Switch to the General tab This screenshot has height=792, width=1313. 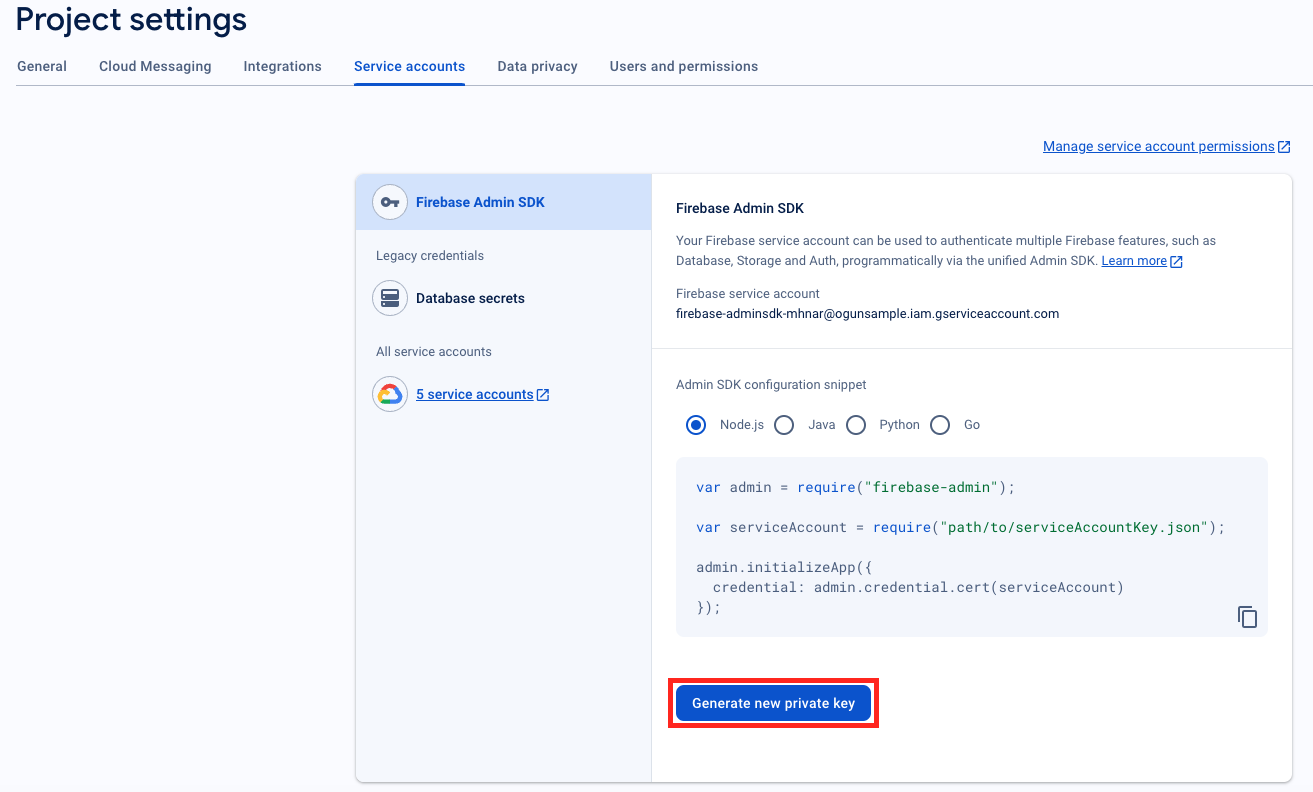click(42, 66)
